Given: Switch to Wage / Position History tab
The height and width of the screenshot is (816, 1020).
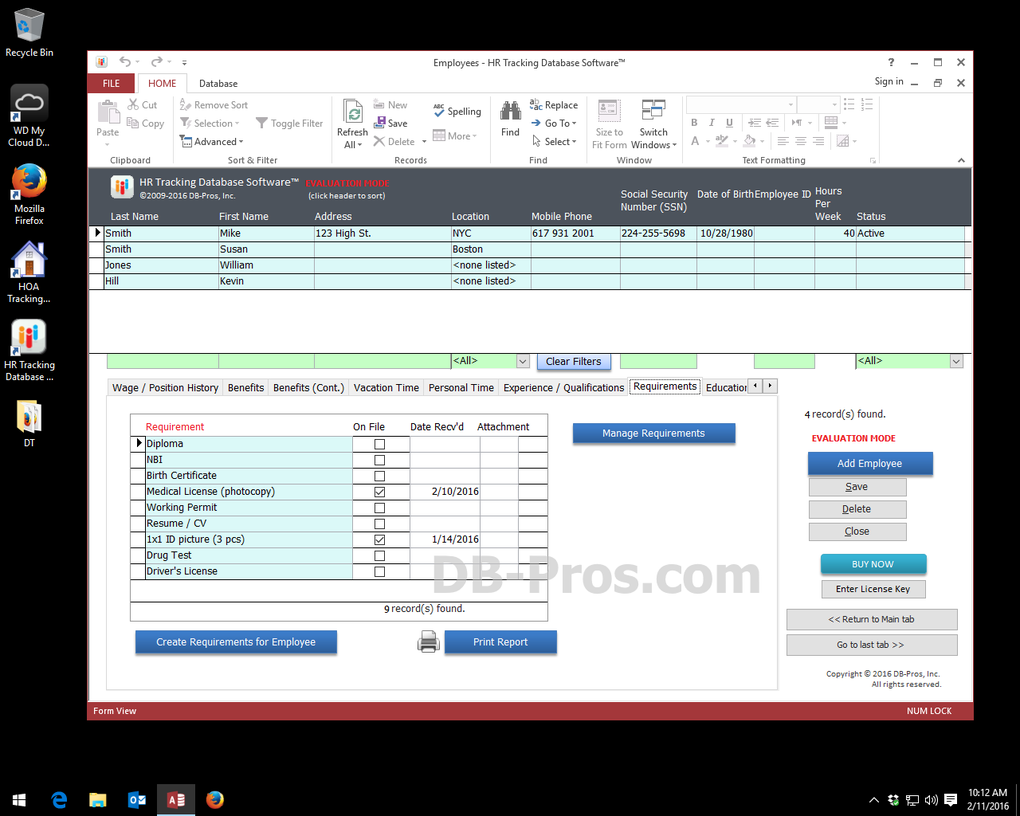Looking at the screenshot, I should tap(165, 388).
